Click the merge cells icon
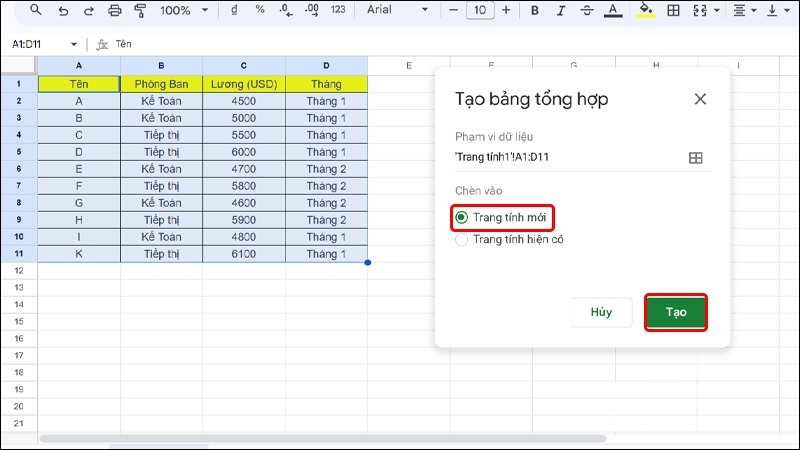This screenshot has width=800, height=450. 700,10
